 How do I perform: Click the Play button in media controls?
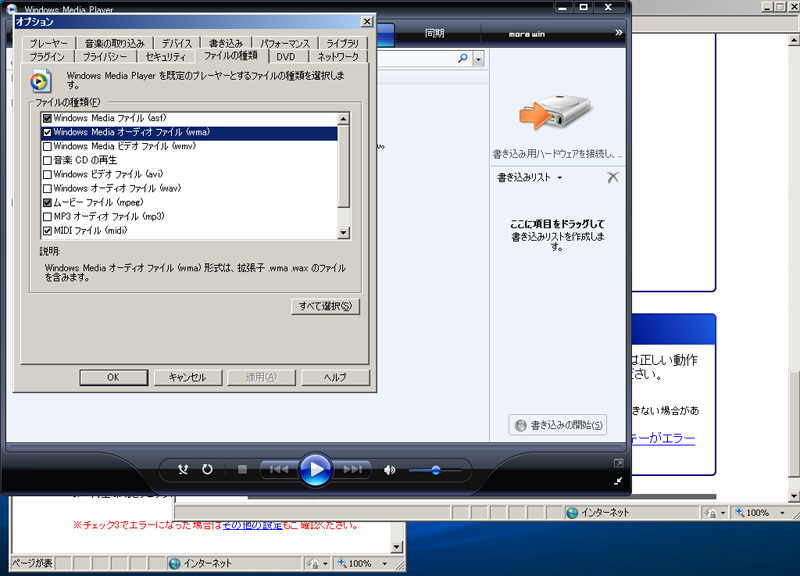(x=315, y=469)
